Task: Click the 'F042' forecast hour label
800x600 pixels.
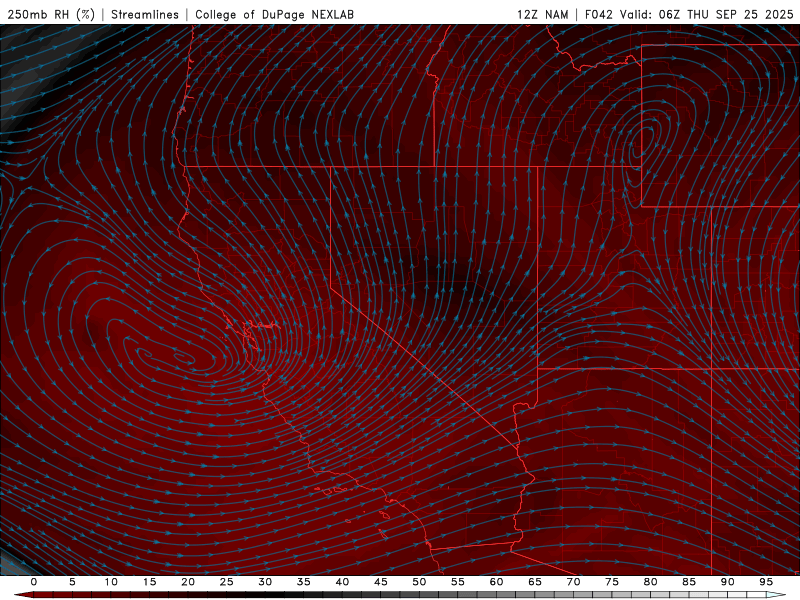Action: [599, 14]
